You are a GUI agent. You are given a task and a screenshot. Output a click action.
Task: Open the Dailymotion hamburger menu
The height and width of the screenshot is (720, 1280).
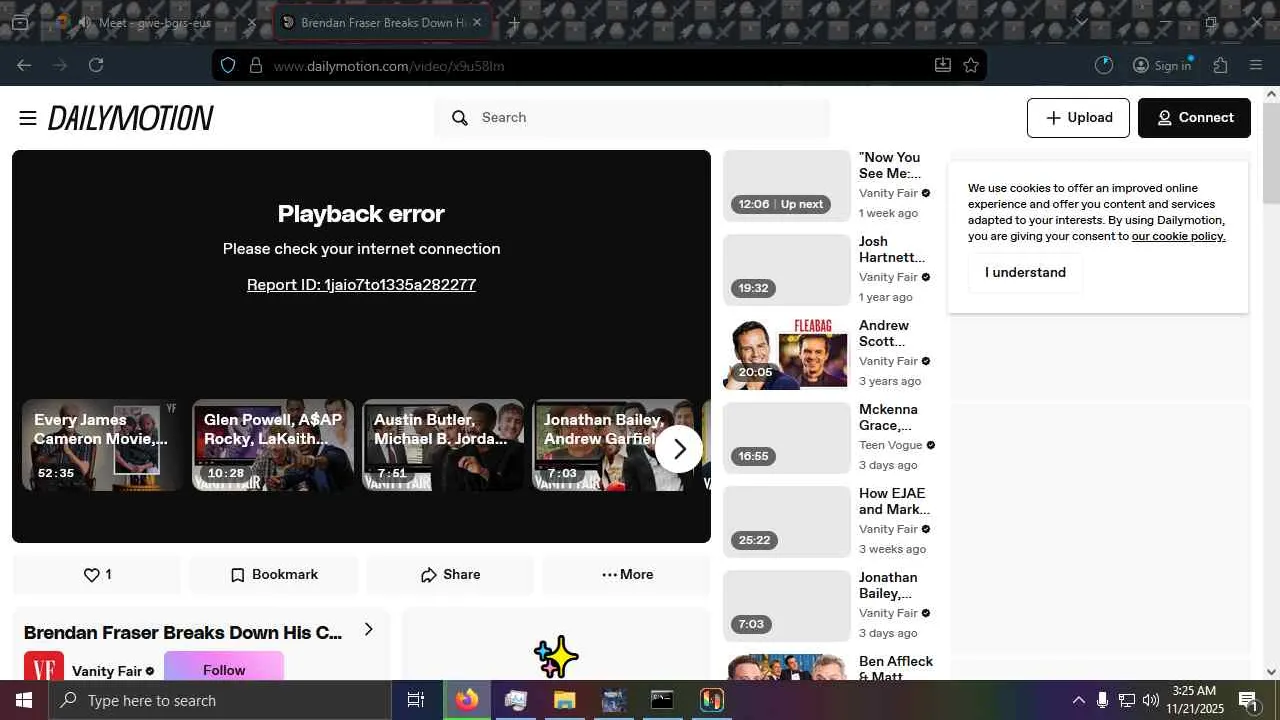coord(28,118)
